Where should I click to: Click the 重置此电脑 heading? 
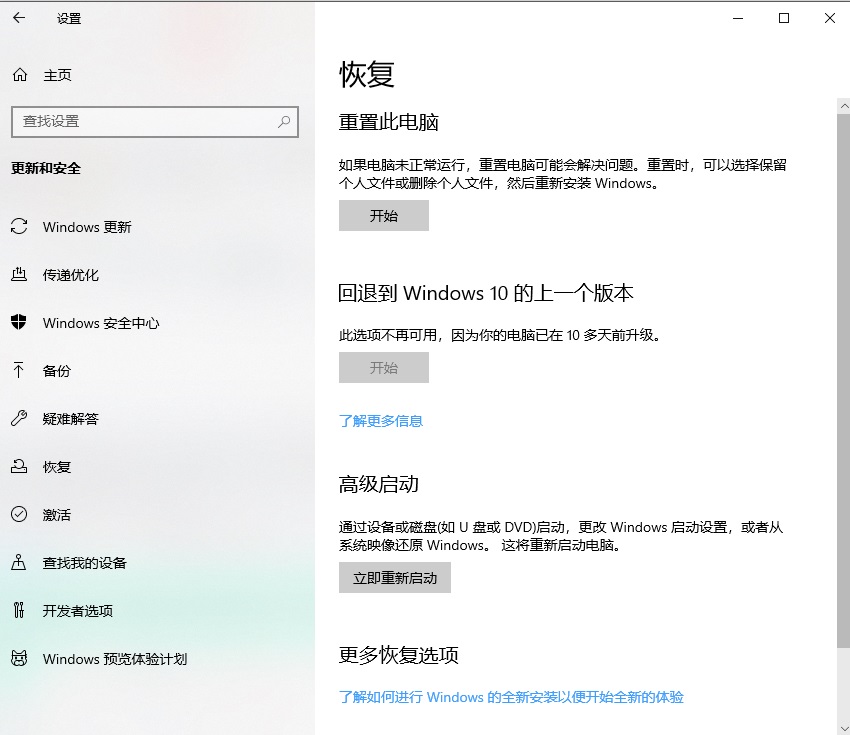click(388, 122)
